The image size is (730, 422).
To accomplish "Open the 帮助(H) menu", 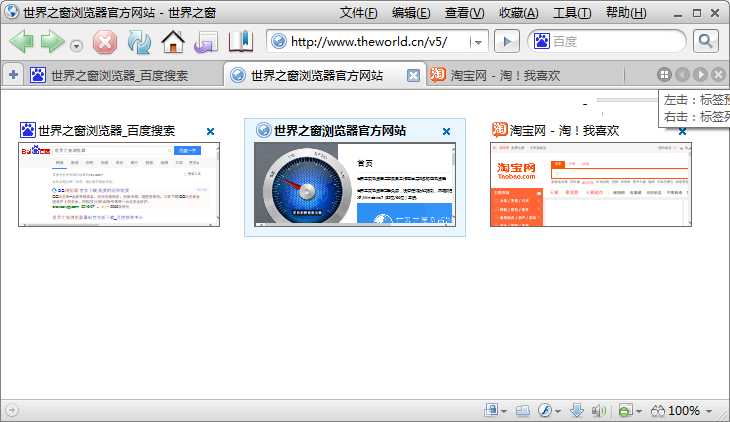I will click(x=626, y=13).
